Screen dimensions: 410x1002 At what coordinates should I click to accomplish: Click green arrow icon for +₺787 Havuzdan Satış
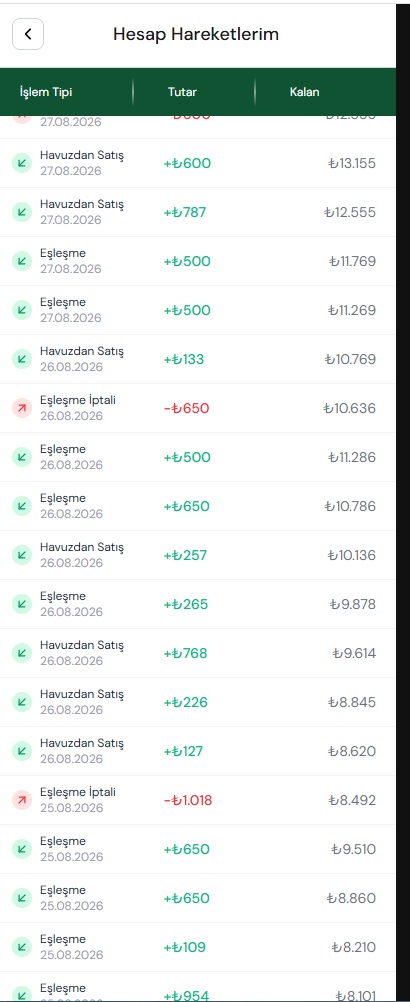(x=22, y=212)
